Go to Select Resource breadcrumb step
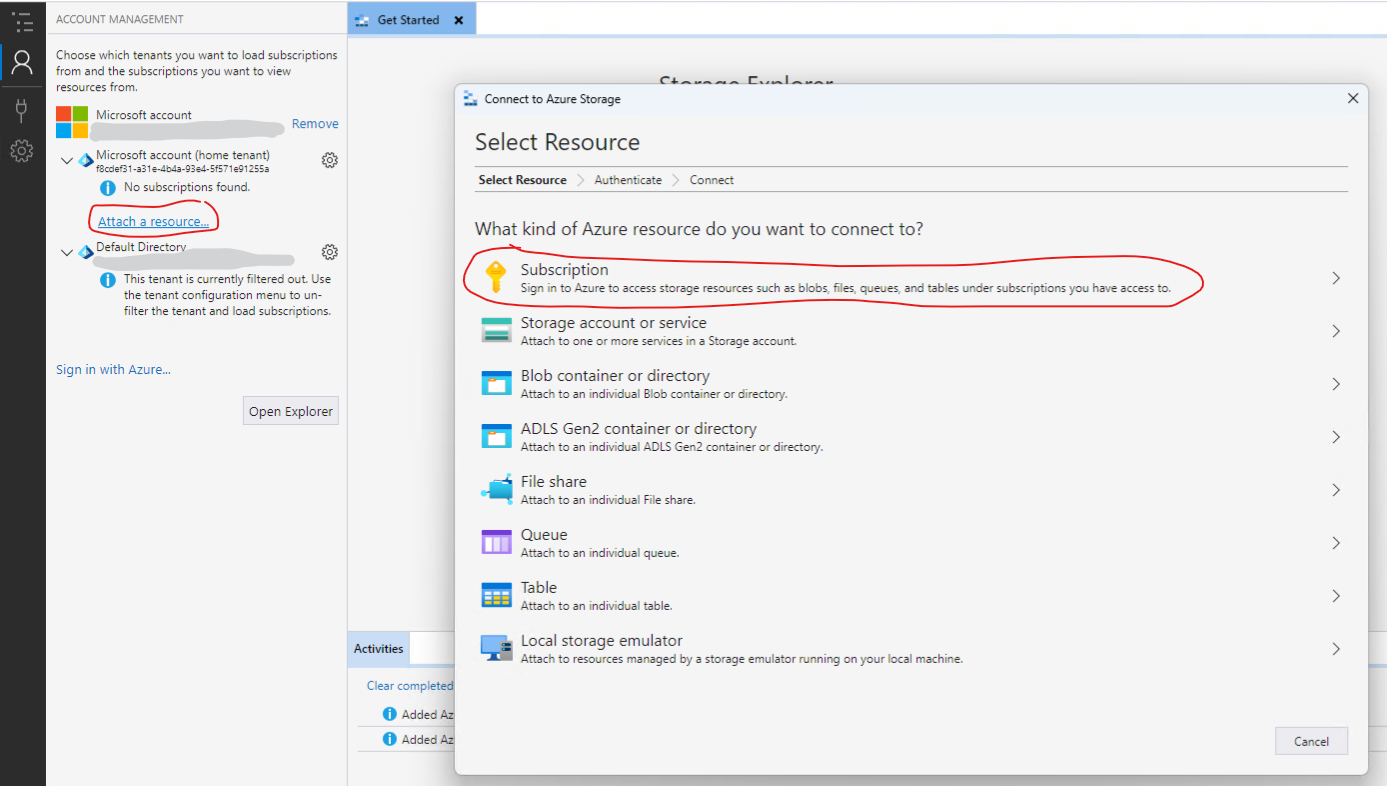This screenshot has width=1387, height=786. pyautogui.click(x=522, y=180)
